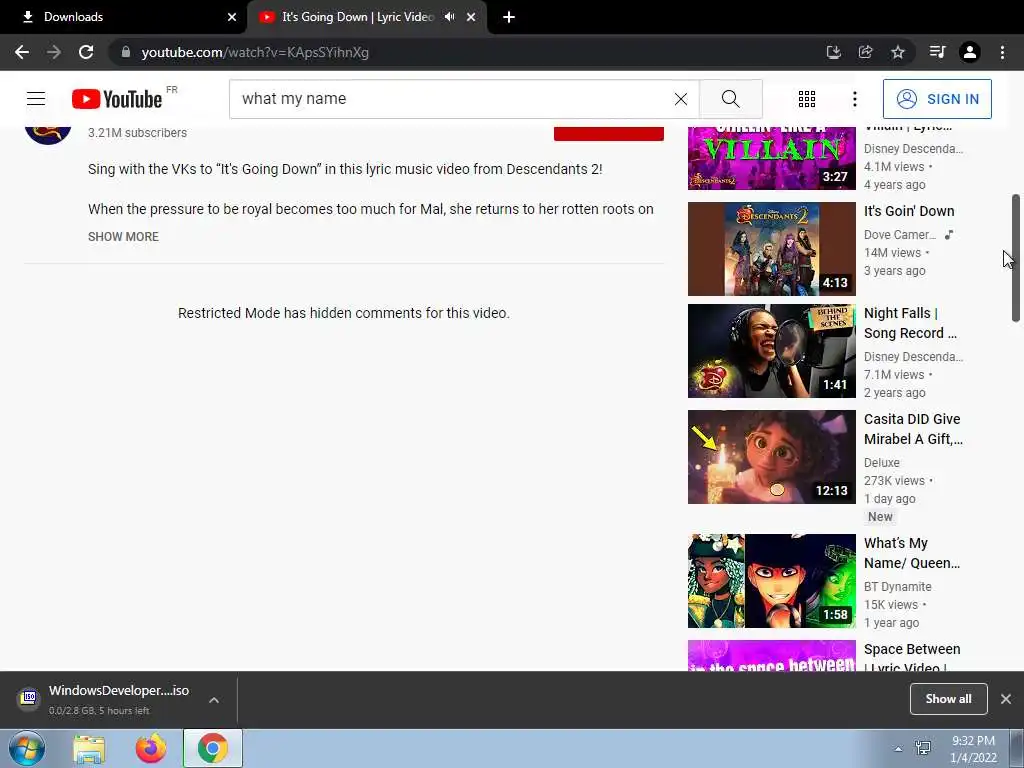Show hidden system tray icons
Image resolution: width=1024 pixels, height=768 pixels.
(898, 749)
